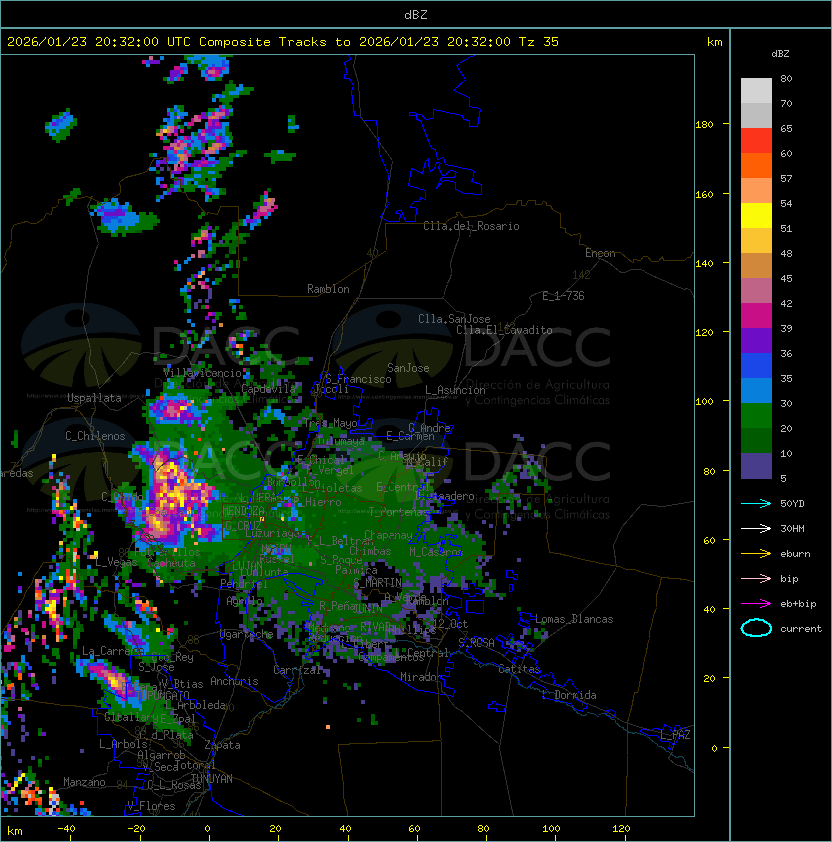Click the 'Clla.del_Rosario' place label

(471, 226)
